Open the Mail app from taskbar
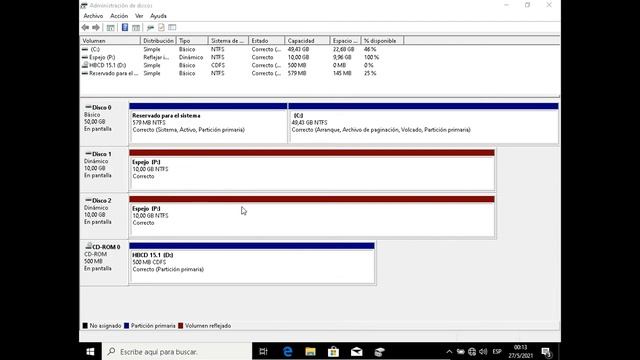Image resolution: width=640 pixels, height=360 pixels. pyautogui.click(x=356, y=351)
